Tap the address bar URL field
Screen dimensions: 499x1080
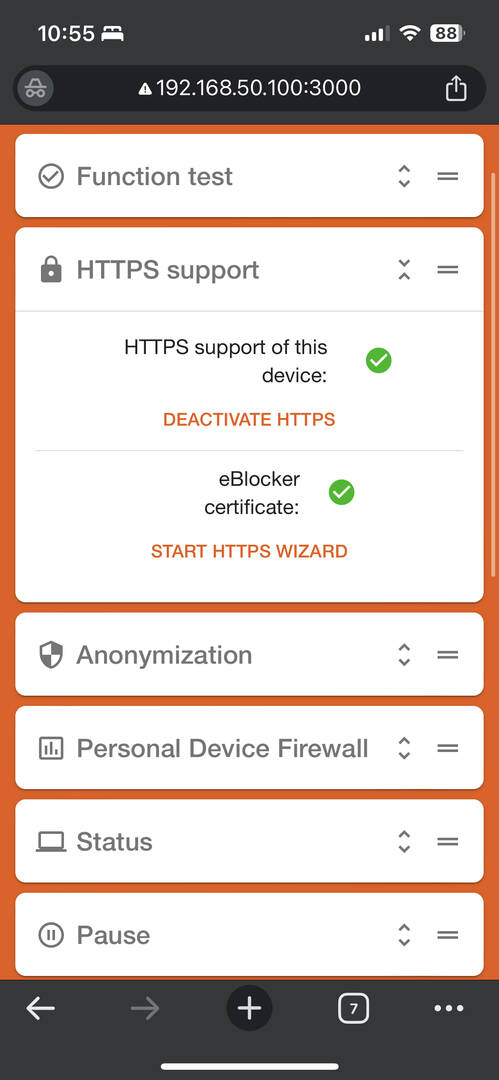coord(250,88)
